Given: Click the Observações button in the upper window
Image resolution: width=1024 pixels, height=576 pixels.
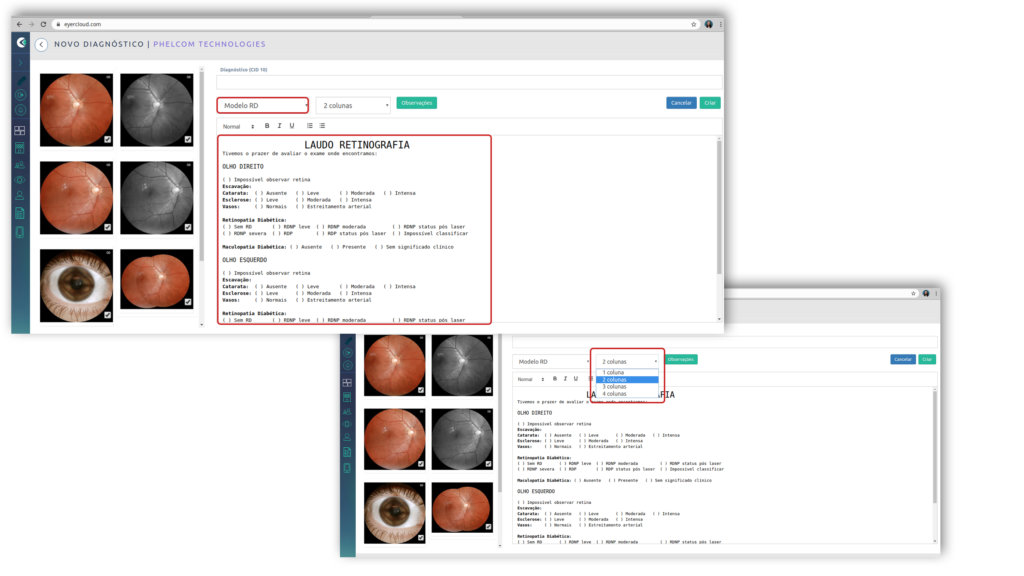Looking at the screenshot, I should click(417, 103).
